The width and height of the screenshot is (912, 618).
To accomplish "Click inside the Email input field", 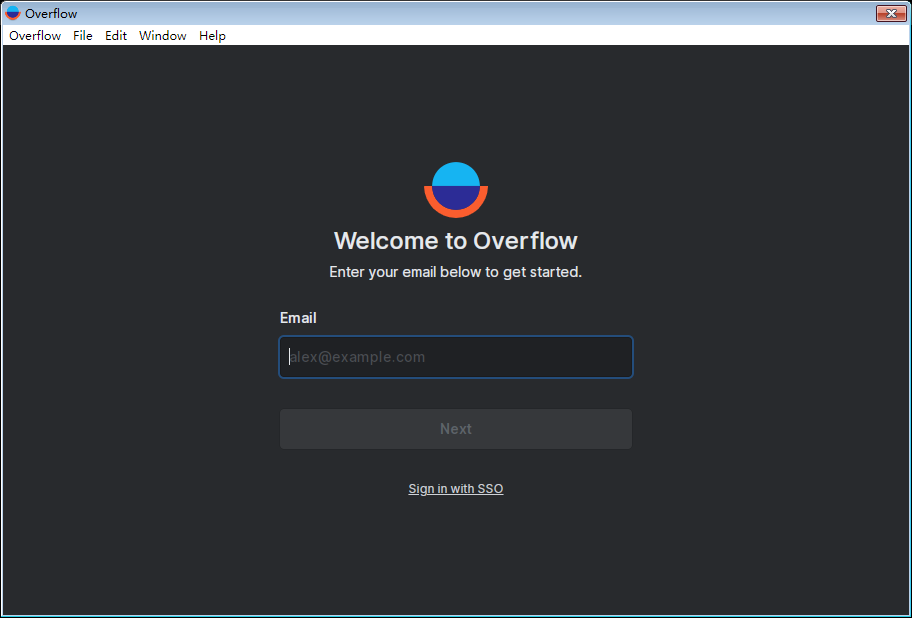I will click(455, 357).
